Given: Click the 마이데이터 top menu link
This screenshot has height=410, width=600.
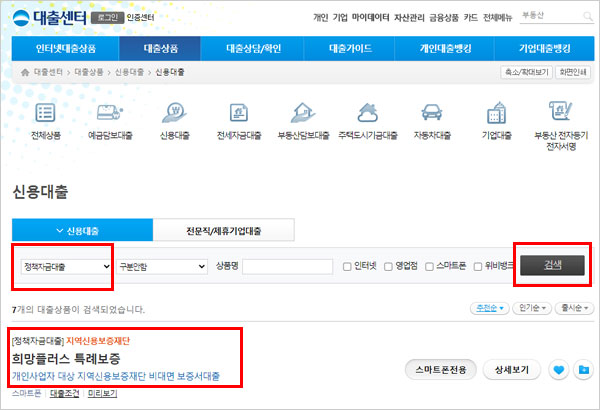Looking at the screenshot, I should [x=370, y=18].
